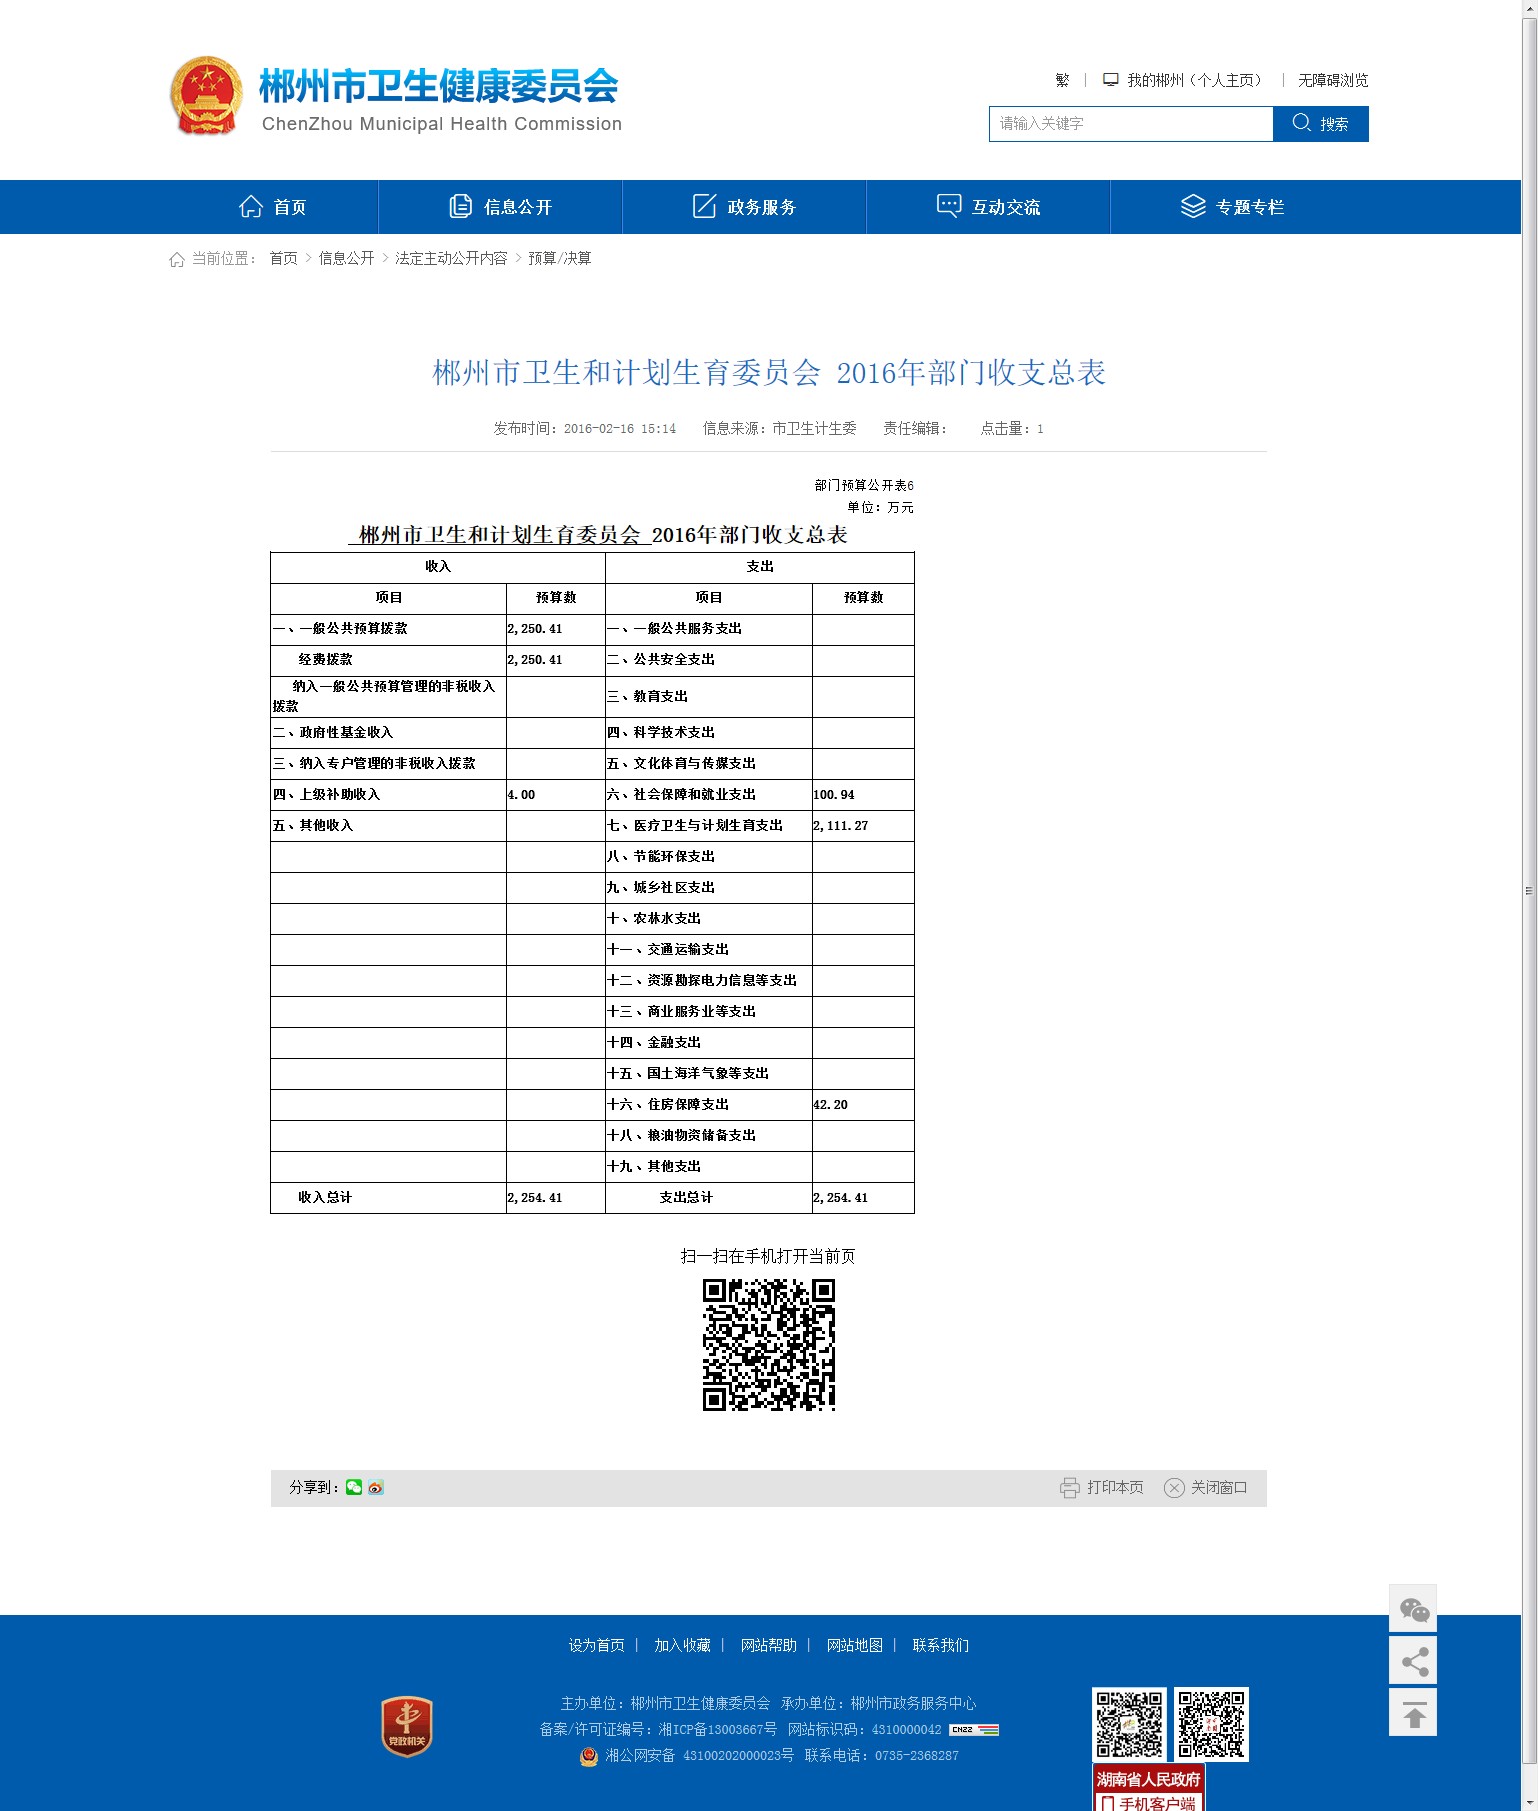Click the police badge icon near 湘公网安备
The image size is (1538, 1811).
(589, 1756)
